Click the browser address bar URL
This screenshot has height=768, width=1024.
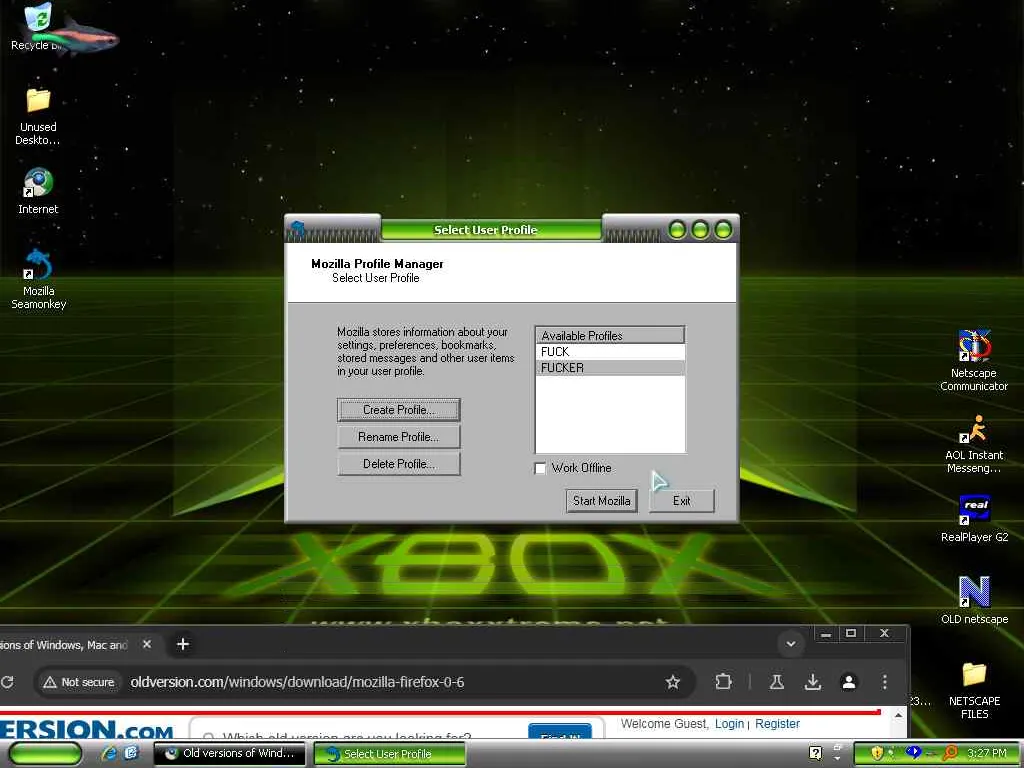297,682
